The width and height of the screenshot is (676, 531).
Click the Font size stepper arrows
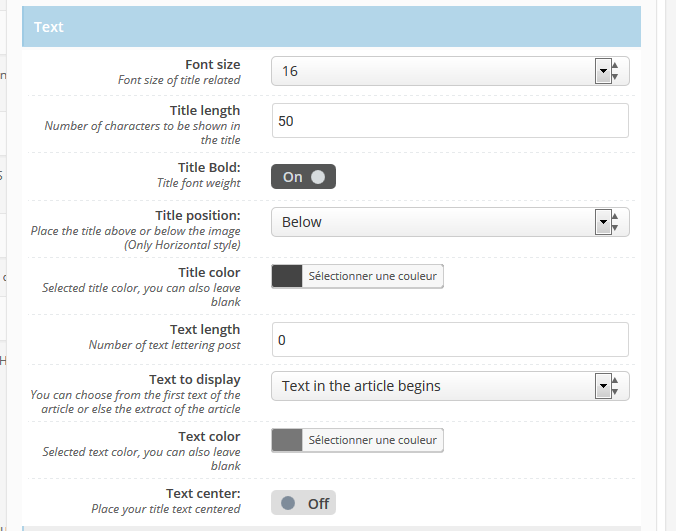click(615, 71)
